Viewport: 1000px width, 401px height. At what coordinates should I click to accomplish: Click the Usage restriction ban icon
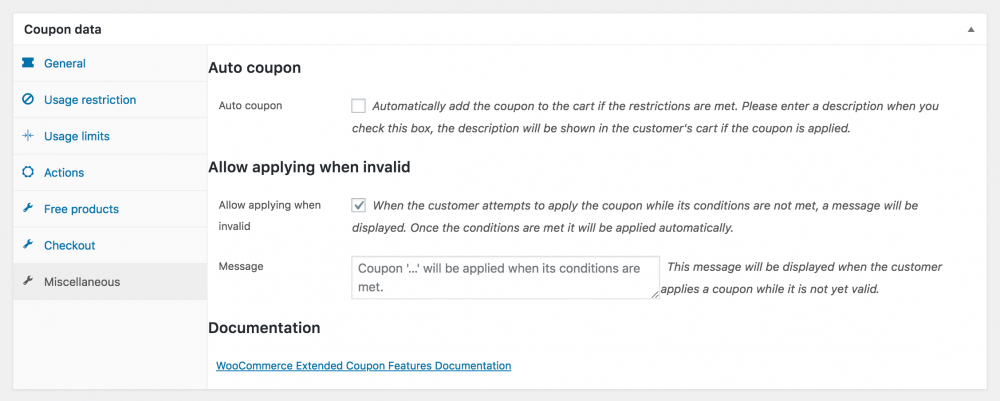(x=28, y=100)
